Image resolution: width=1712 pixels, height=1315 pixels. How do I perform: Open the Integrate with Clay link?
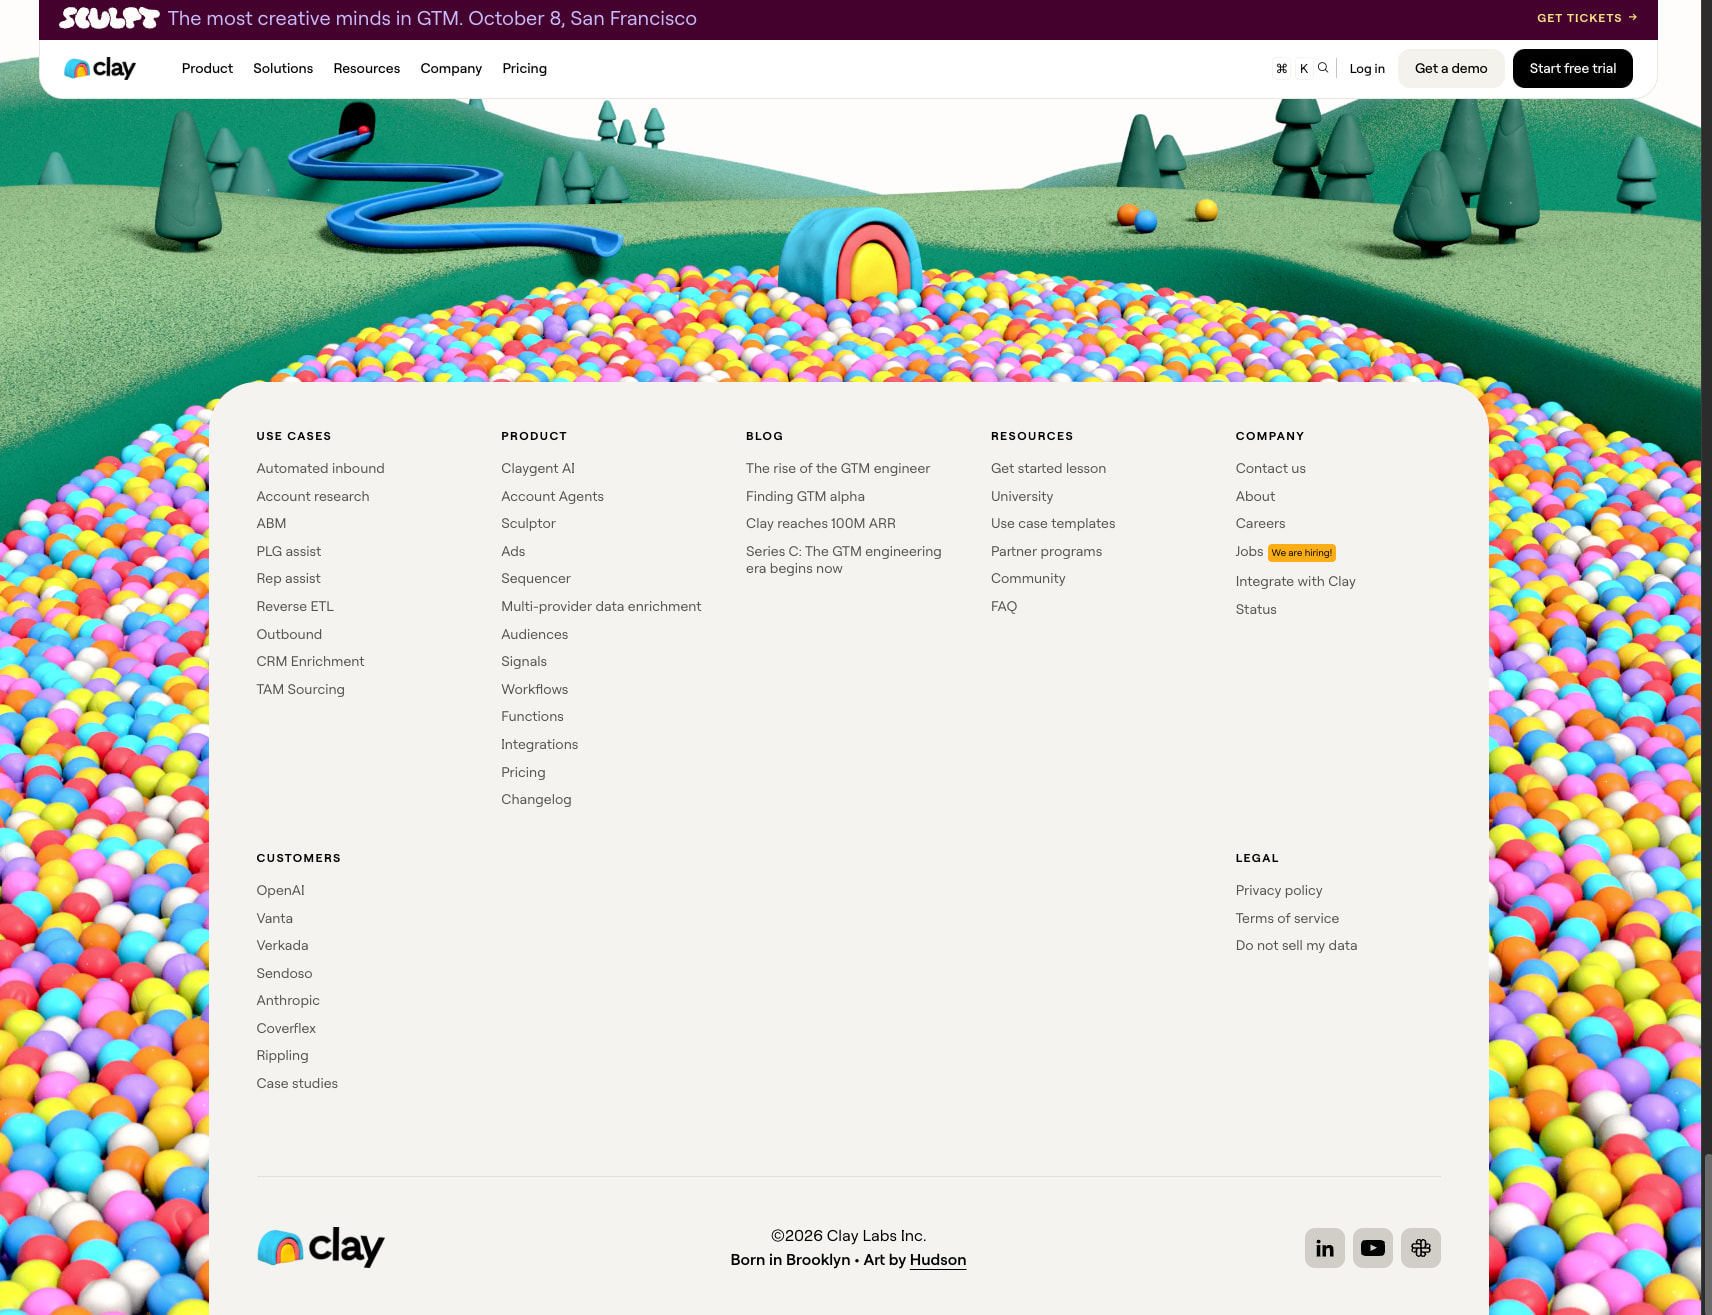[1295, 581]
